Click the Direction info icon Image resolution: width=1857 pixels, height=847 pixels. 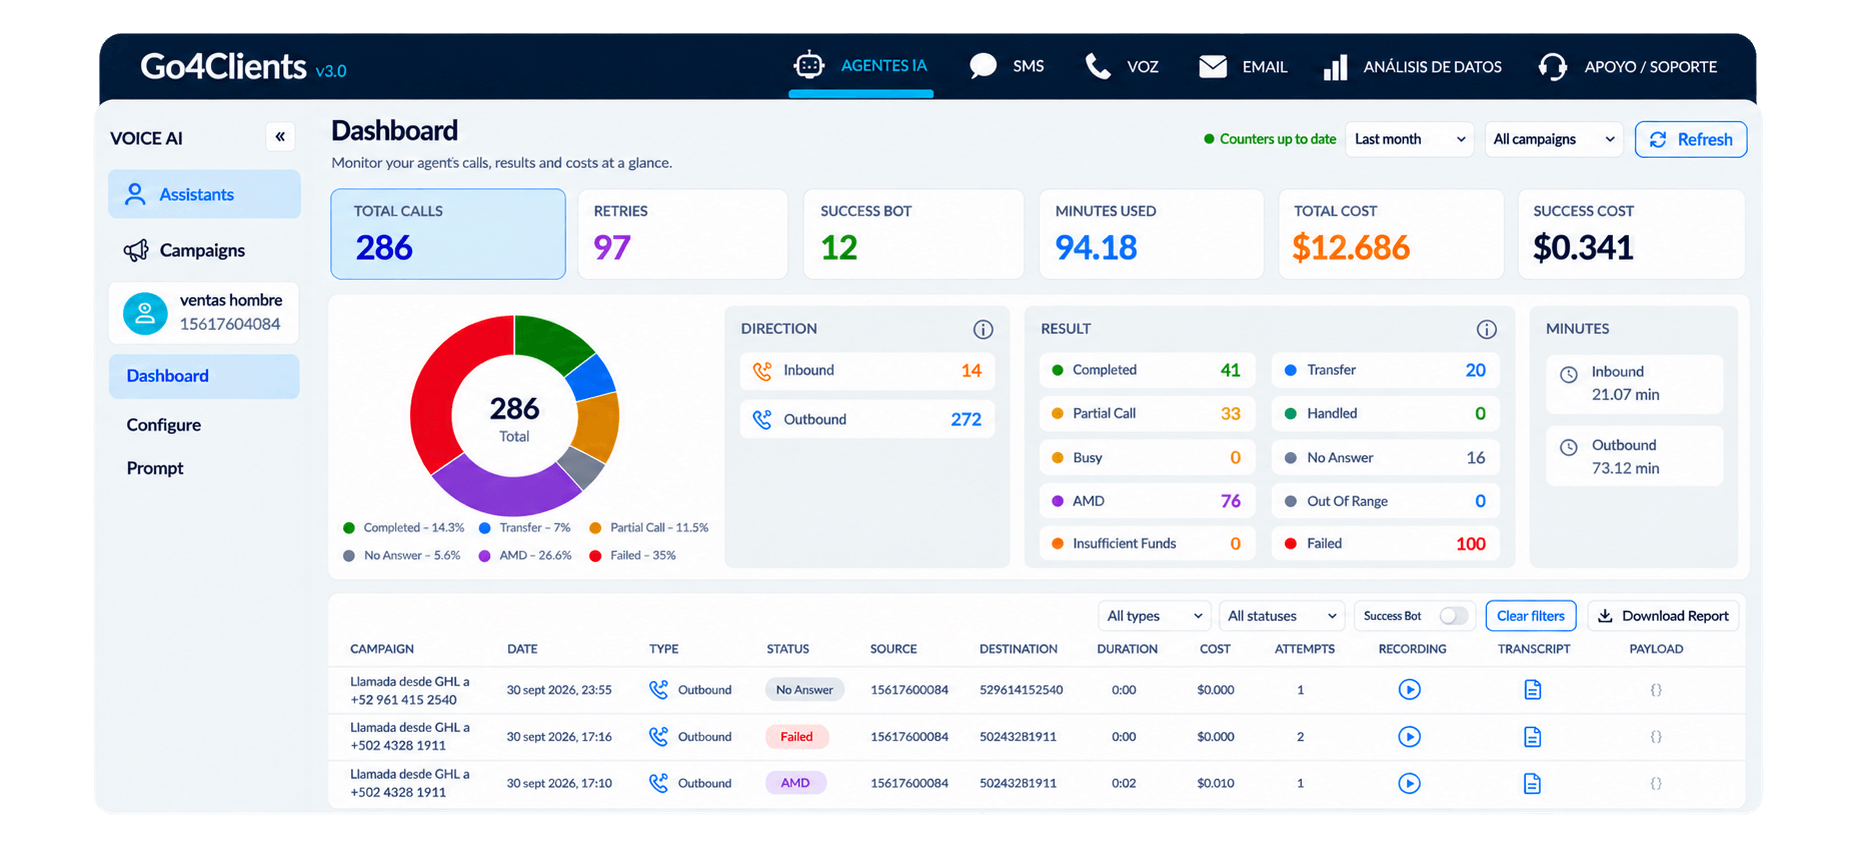(x=983, y=329)
